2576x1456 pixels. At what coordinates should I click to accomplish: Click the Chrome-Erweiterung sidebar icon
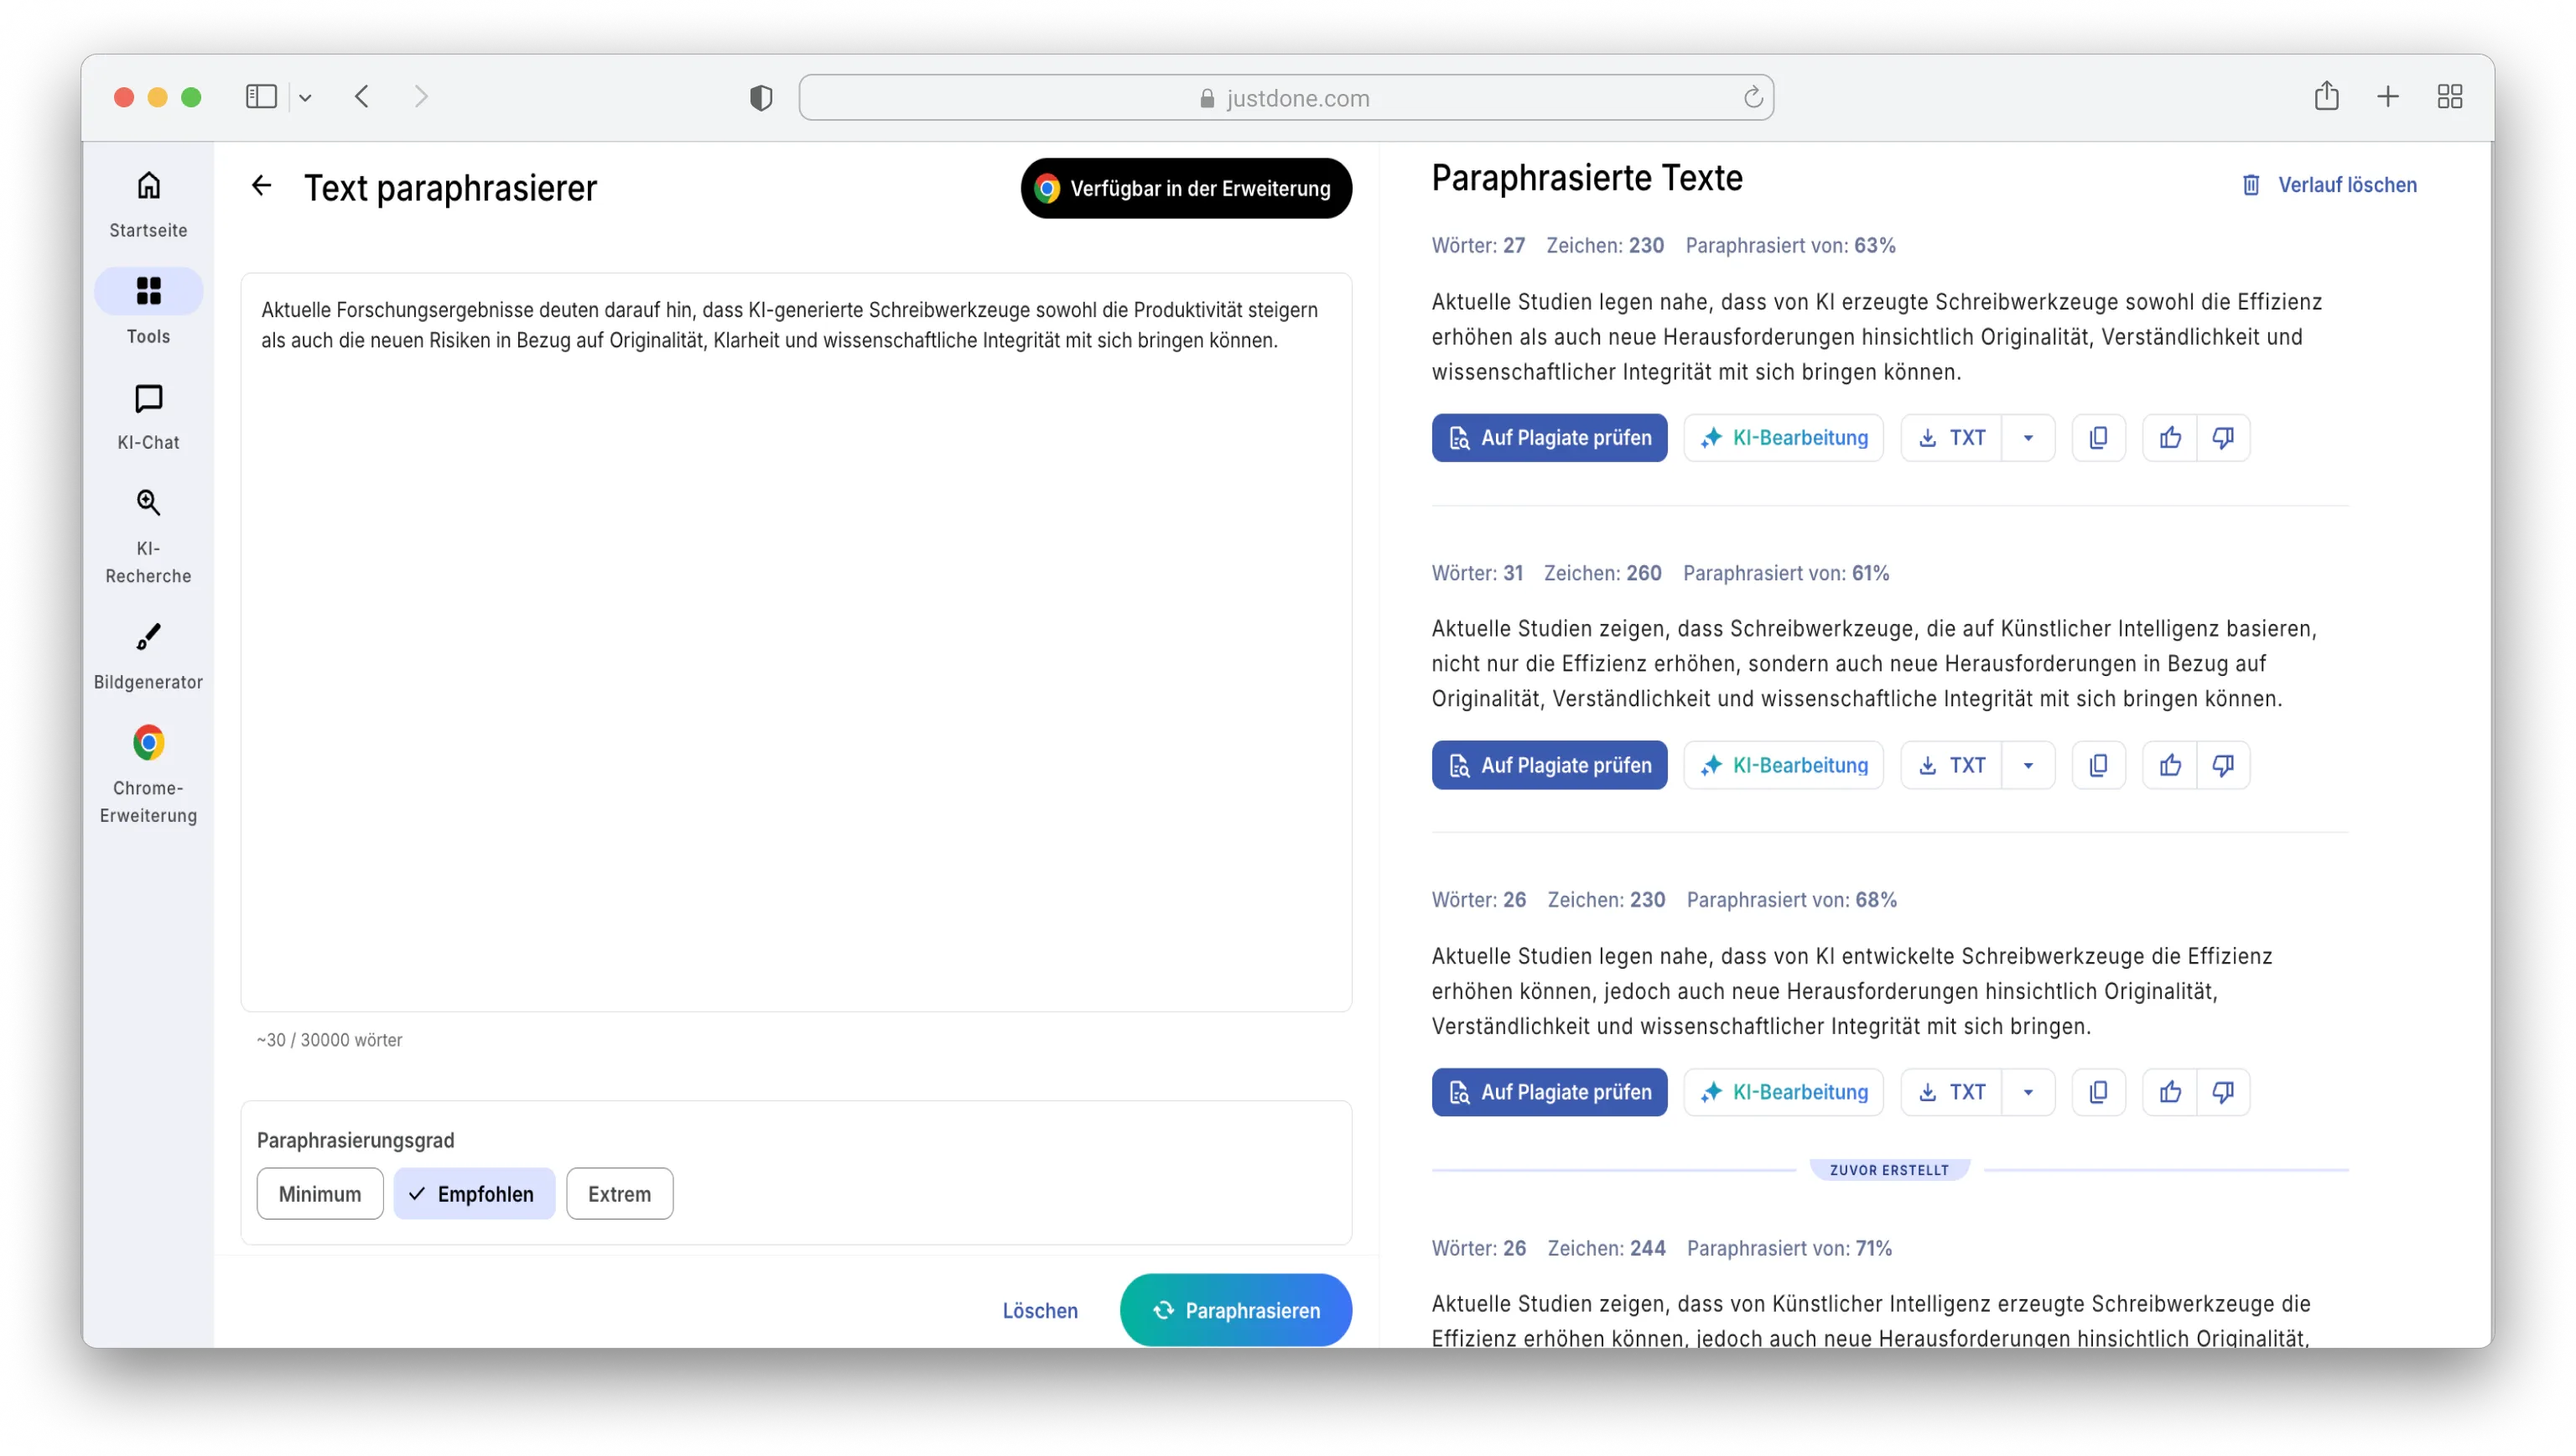148,743
